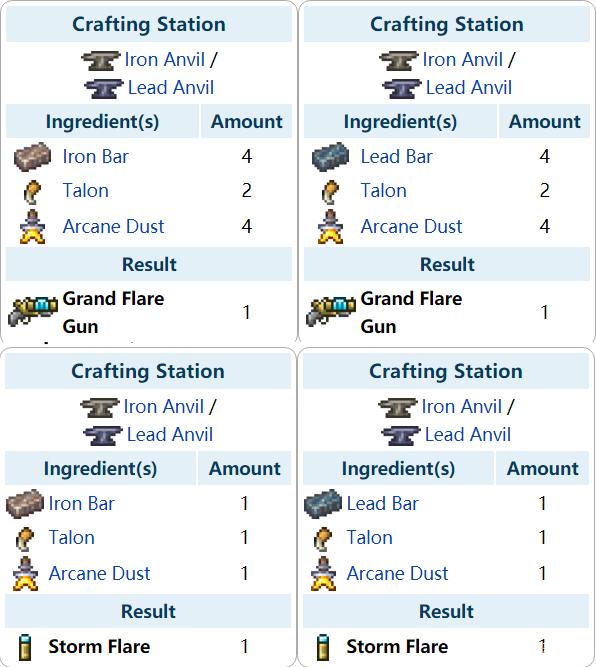Click Iron Anvil icon in top-right recipe
This screenshot has height=667, width=596.
[x=399, y=60]
